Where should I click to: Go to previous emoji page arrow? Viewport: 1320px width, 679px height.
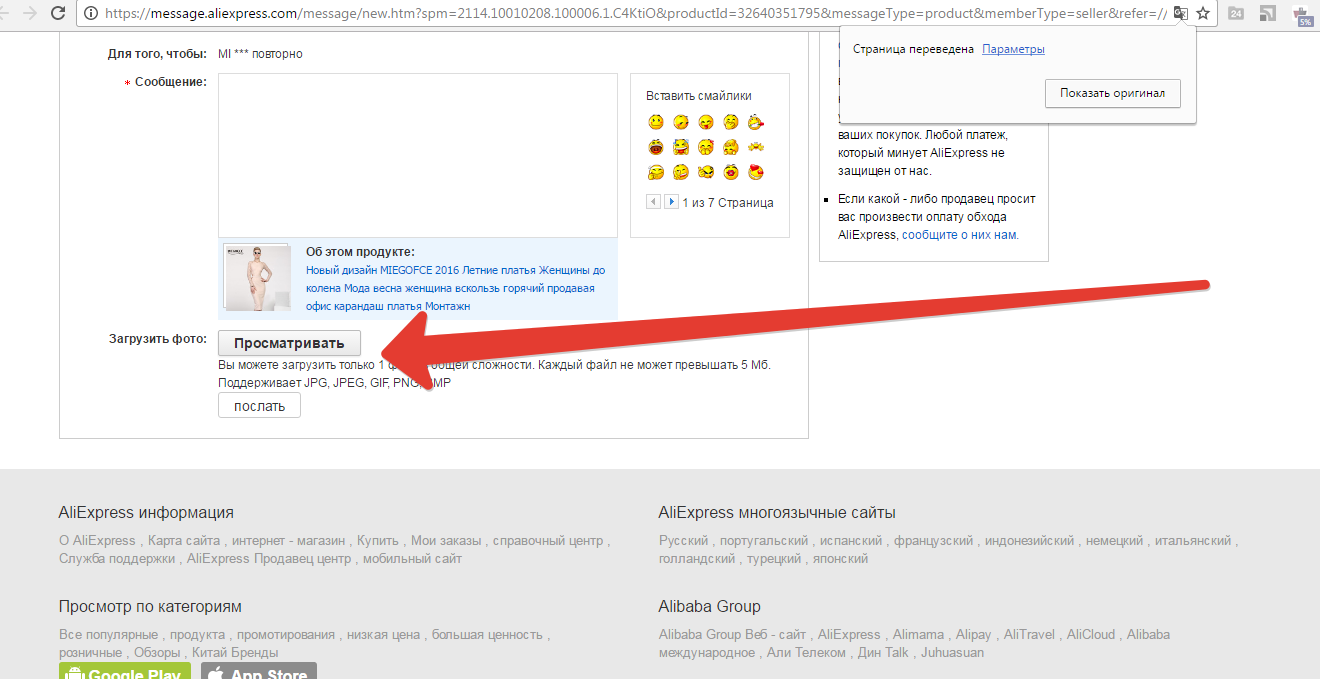(x=654, y=202)
